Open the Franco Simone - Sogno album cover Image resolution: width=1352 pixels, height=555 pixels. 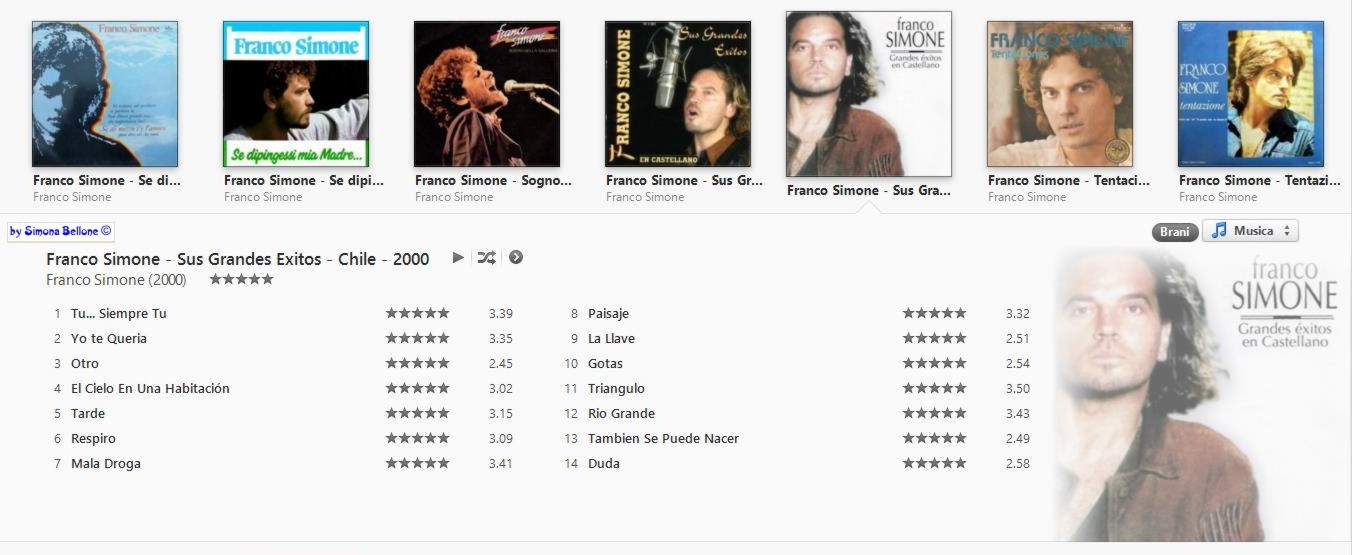[x=487, y=94]
